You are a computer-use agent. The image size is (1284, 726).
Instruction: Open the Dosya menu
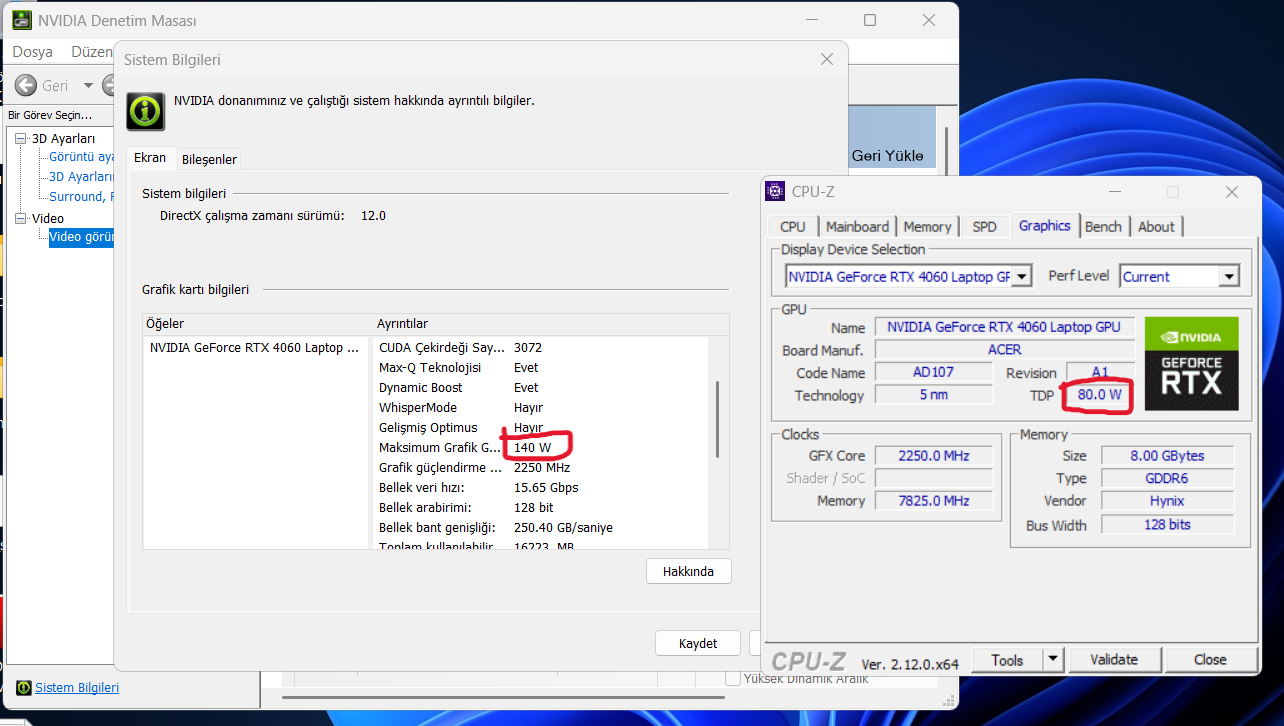point(32,52)
